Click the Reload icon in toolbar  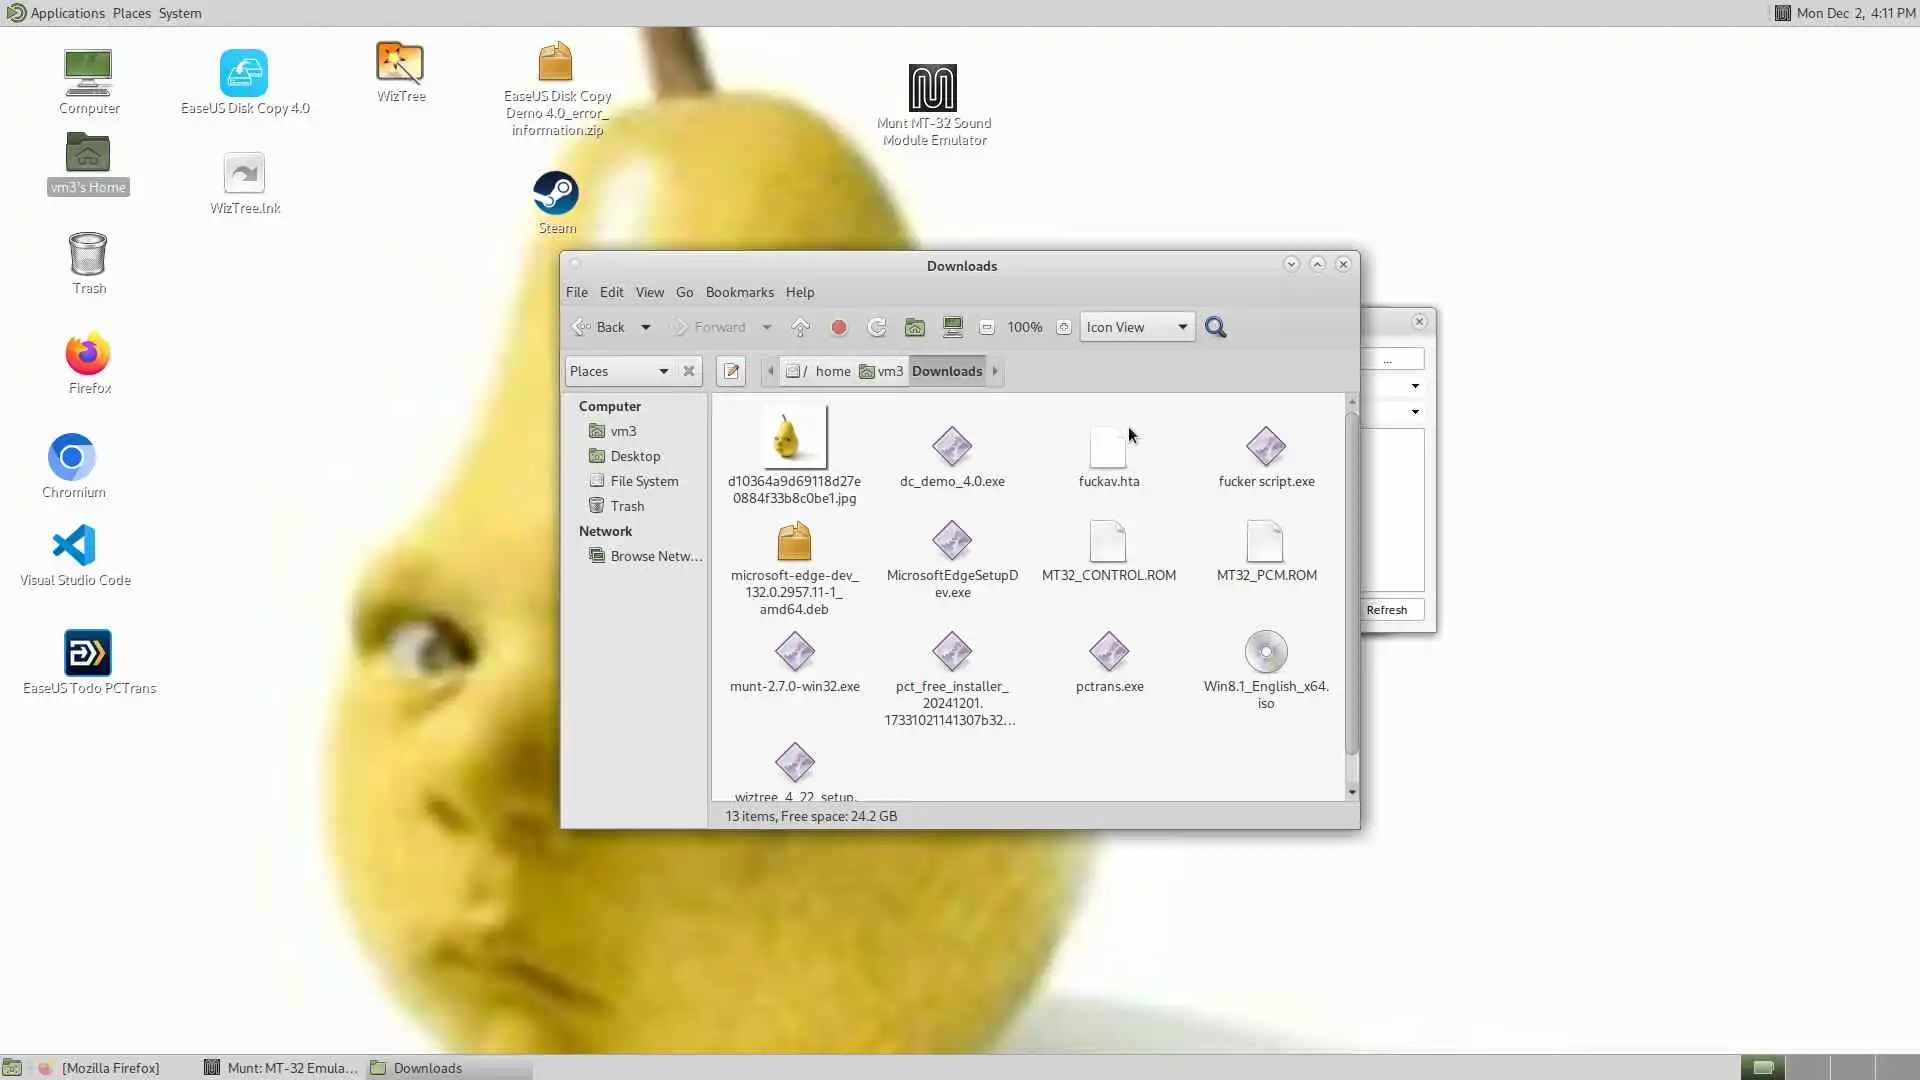(877, 327)
